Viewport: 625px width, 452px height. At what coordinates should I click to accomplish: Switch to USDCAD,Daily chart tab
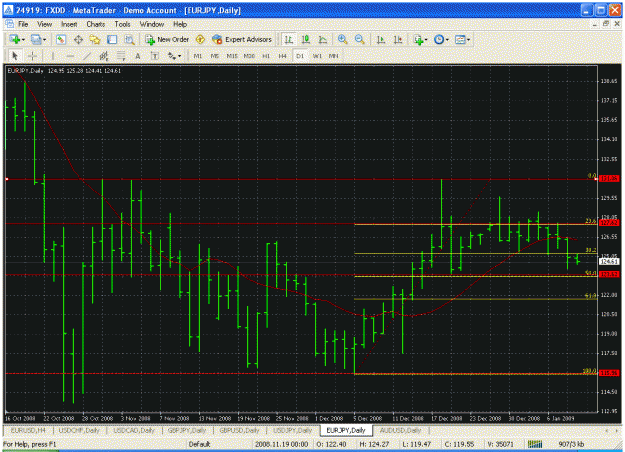(134, 430)
